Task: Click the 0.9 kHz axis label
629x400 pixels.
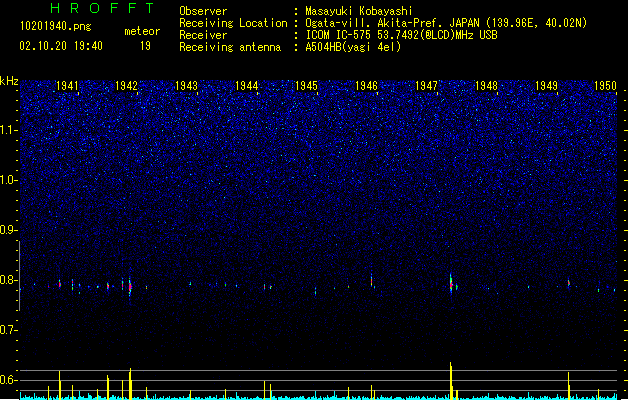Action: 8,230
